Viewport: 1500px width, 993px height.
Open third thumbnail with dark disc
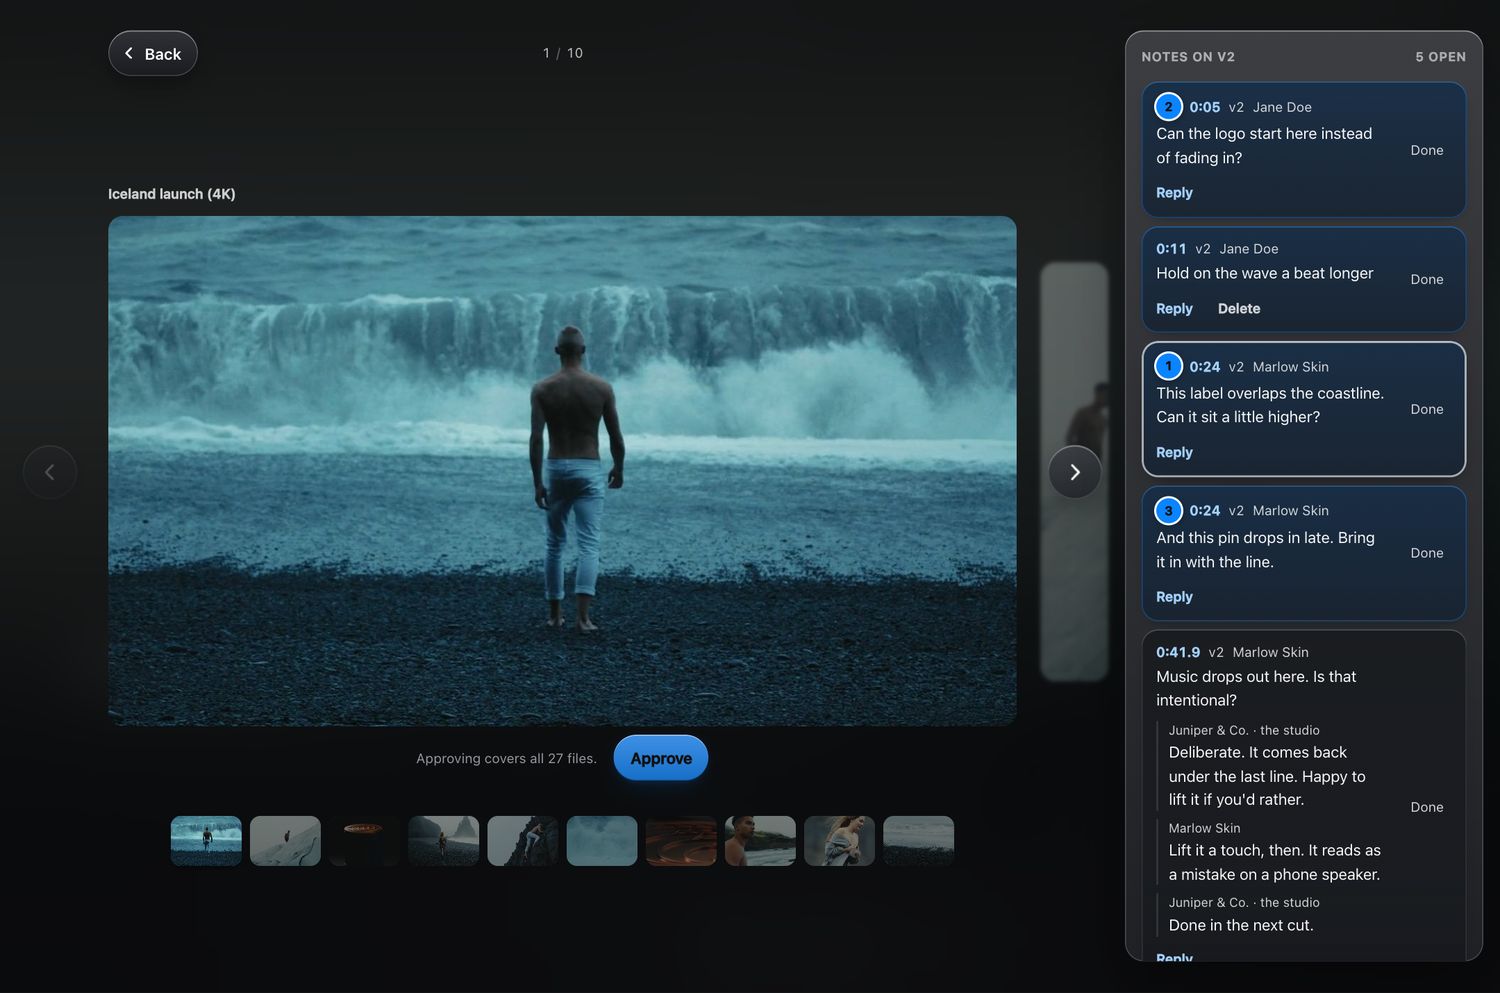tap(364, 841)
